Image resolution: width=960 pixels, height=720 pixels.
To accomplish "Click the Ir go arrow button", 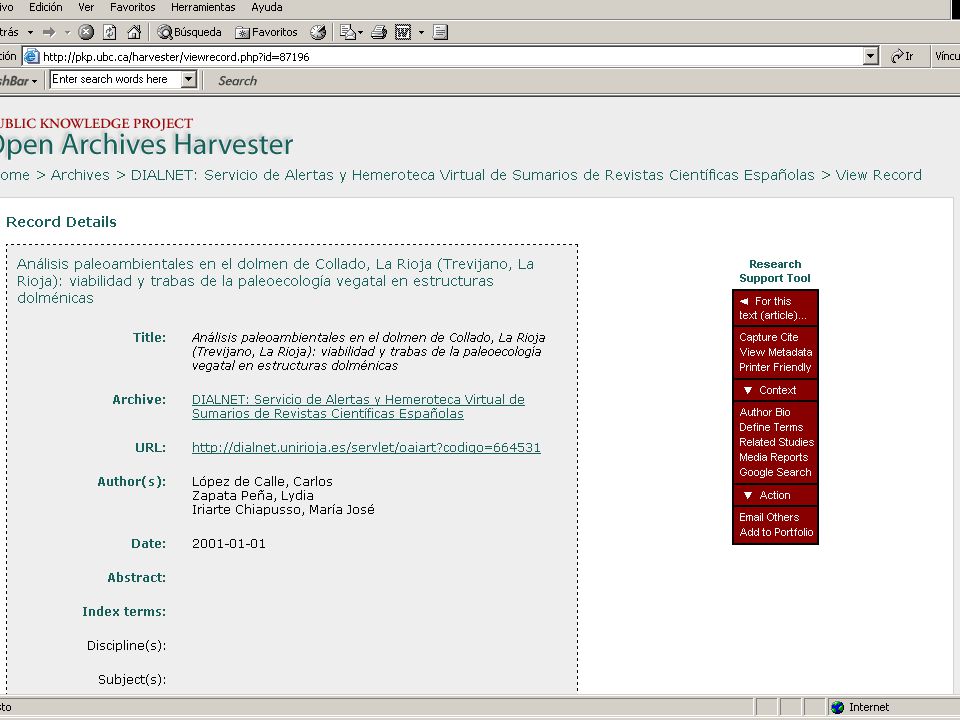I will (902, 56).
